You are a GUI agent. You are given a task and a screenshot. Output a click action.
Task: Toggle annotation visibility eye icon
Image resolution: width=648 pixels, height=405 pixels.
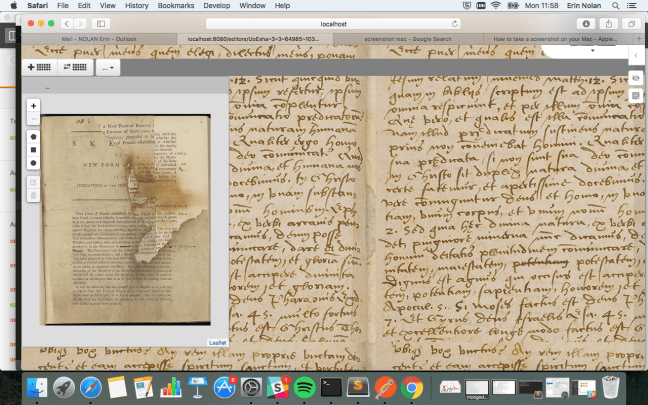point(635,77)
